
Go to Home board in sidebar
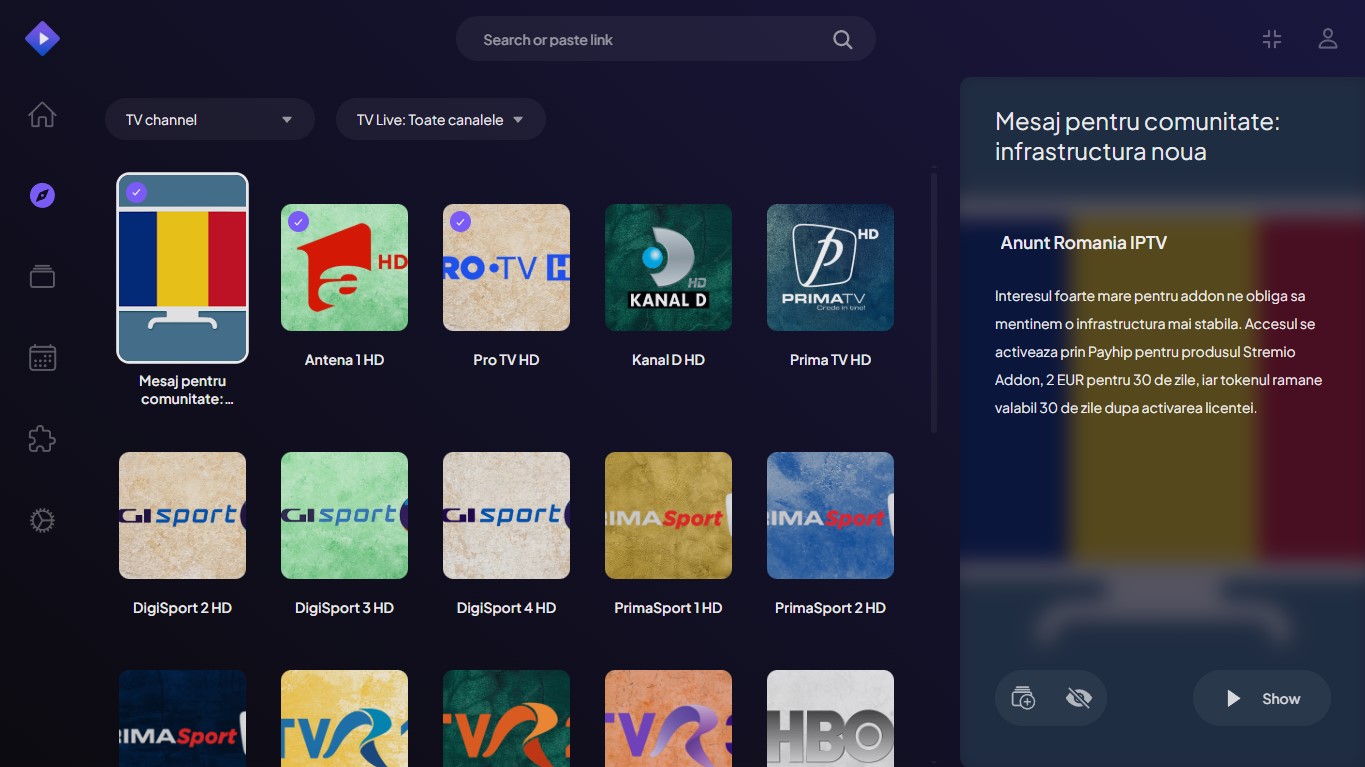coord(42,115)
